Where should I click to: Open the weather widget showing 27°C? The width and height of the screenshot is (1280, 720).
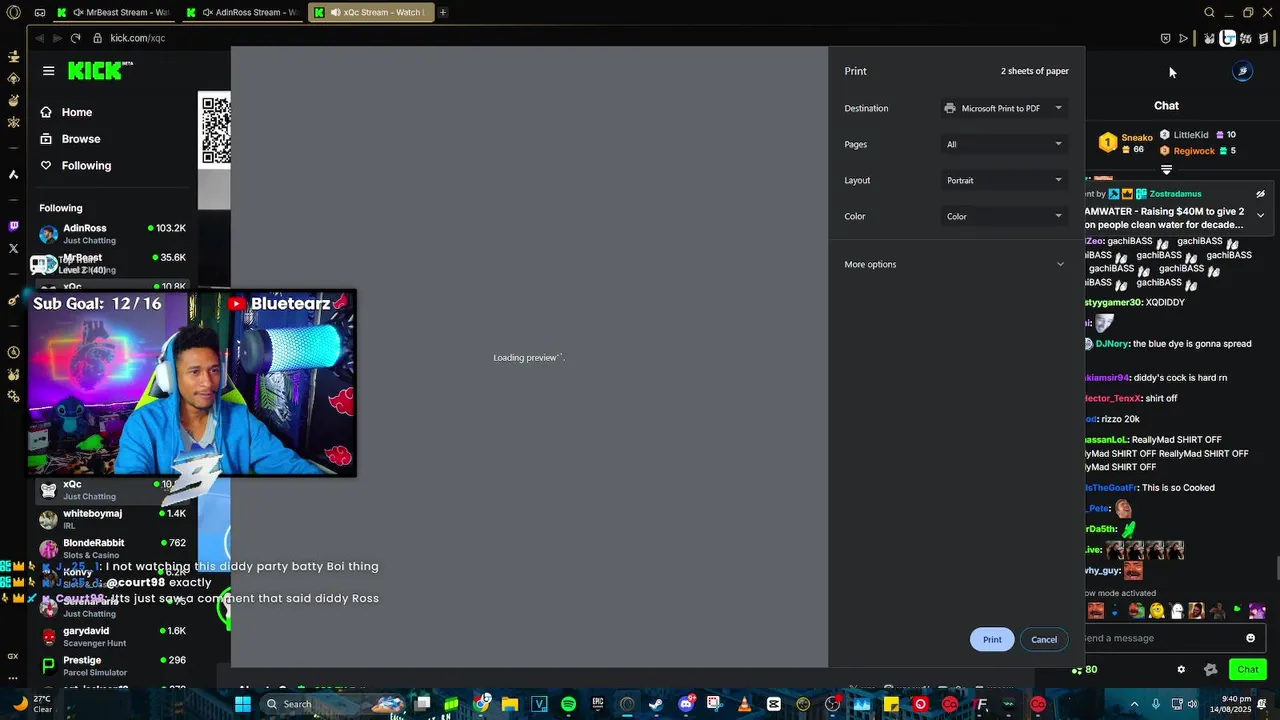(x=32, y=704)
